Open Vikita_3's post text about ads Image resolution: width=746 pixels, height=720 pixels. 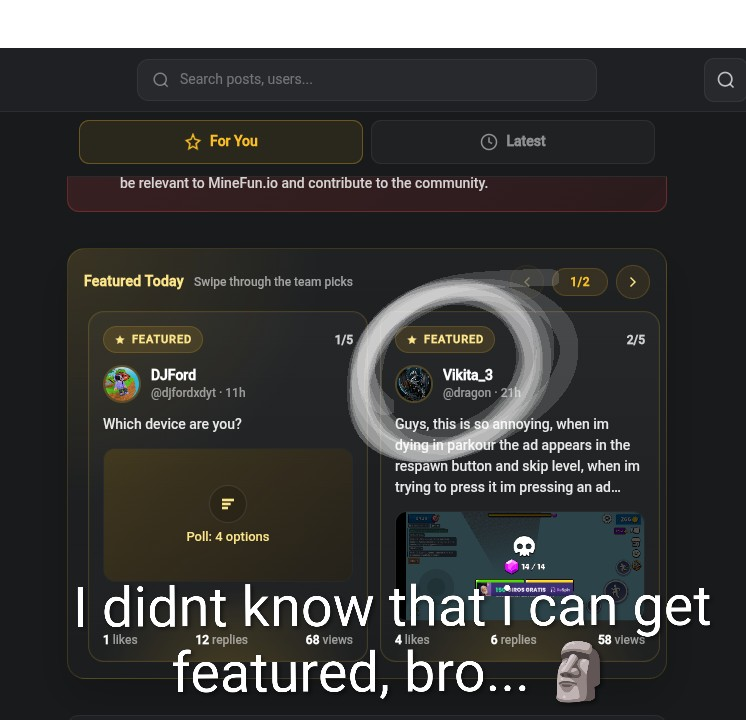click(x=517, y=455)
